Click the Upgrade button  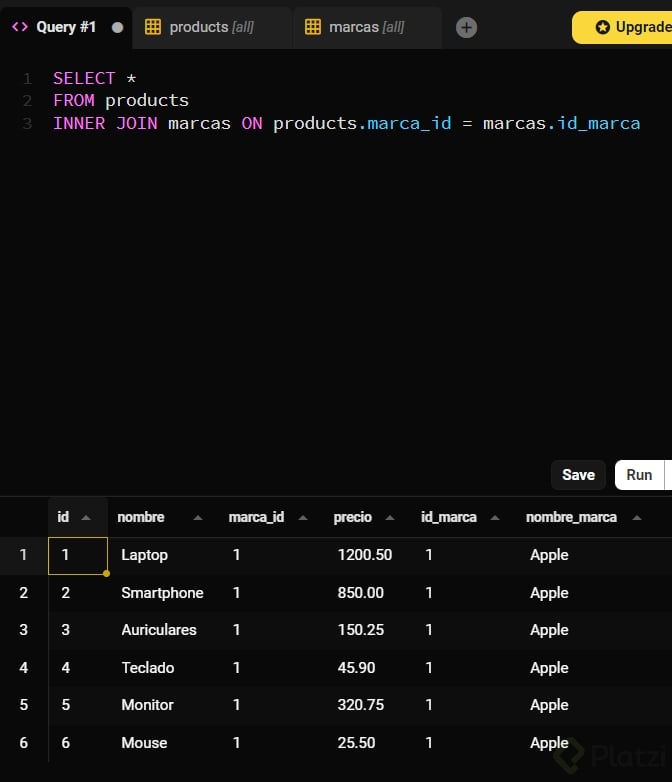click(x=630, y=27)
